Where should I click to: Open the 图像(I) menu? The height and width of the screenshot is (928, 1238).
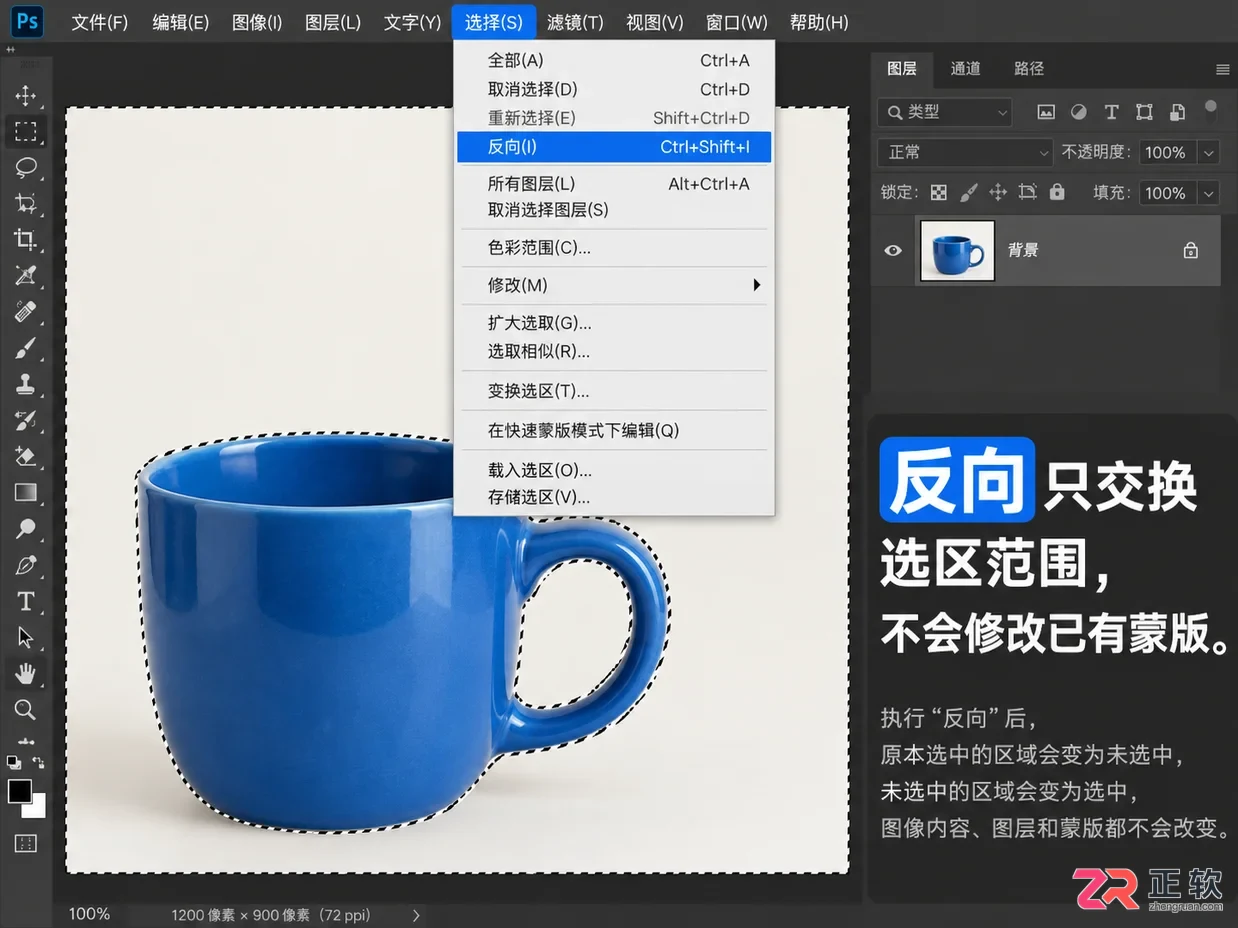257,22
